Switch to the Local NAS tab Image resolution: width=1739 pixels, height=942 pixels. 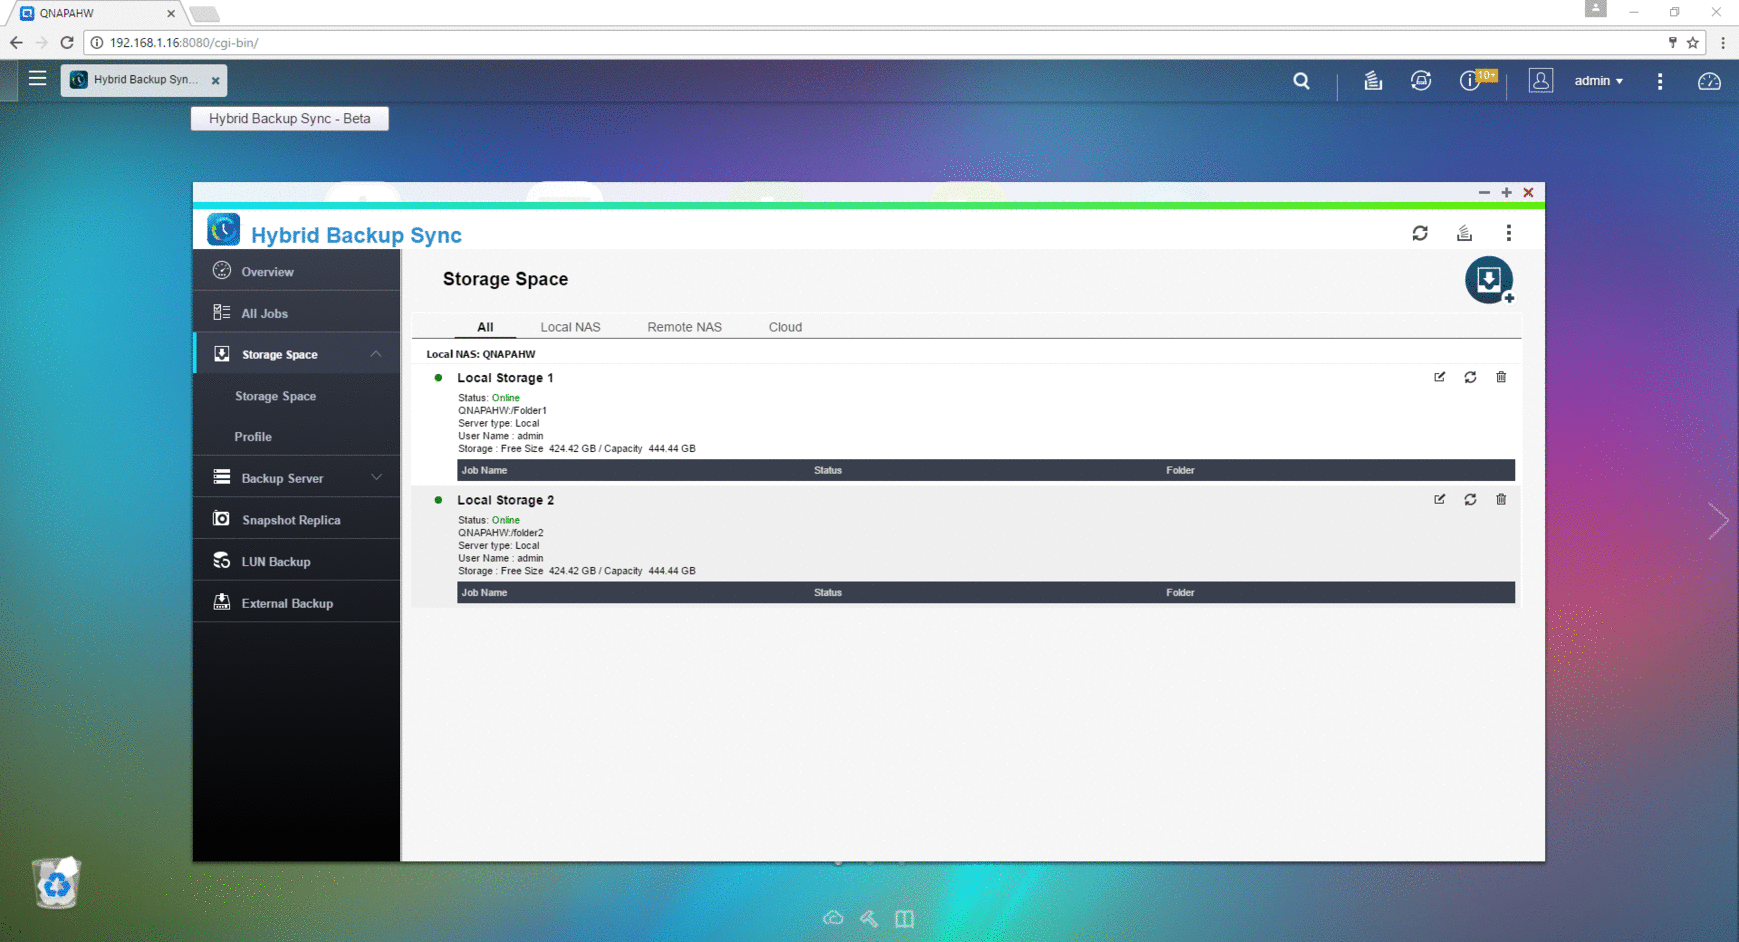570,327
